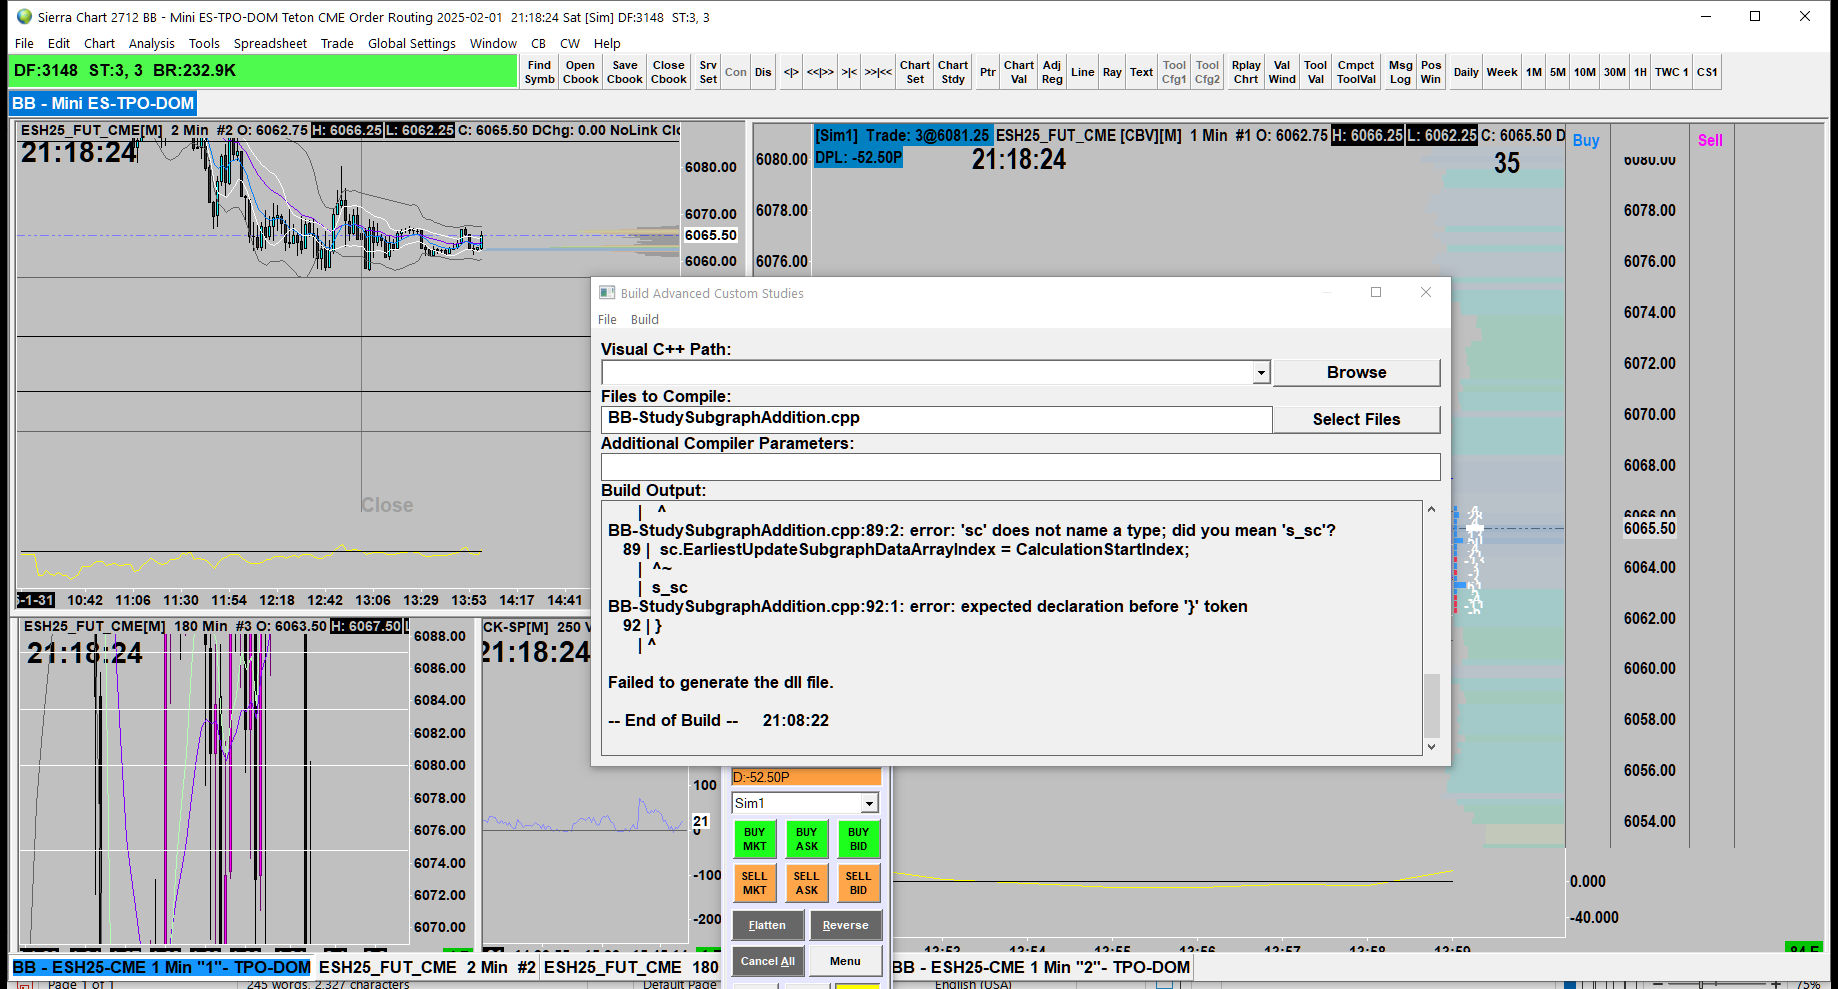Open the Msg Log toolbar button
1838x989 pixels.
pos(1400,72)
